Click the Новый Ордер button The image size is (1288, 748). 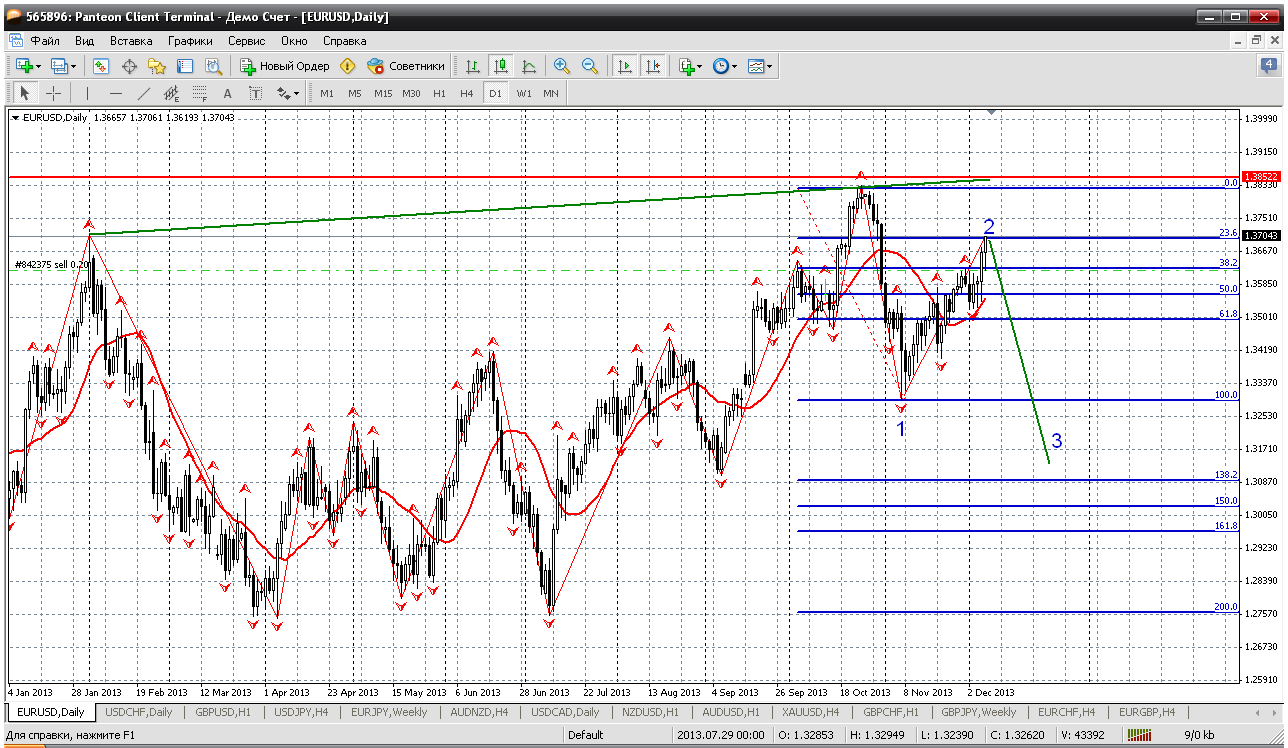tap(285, 66)
